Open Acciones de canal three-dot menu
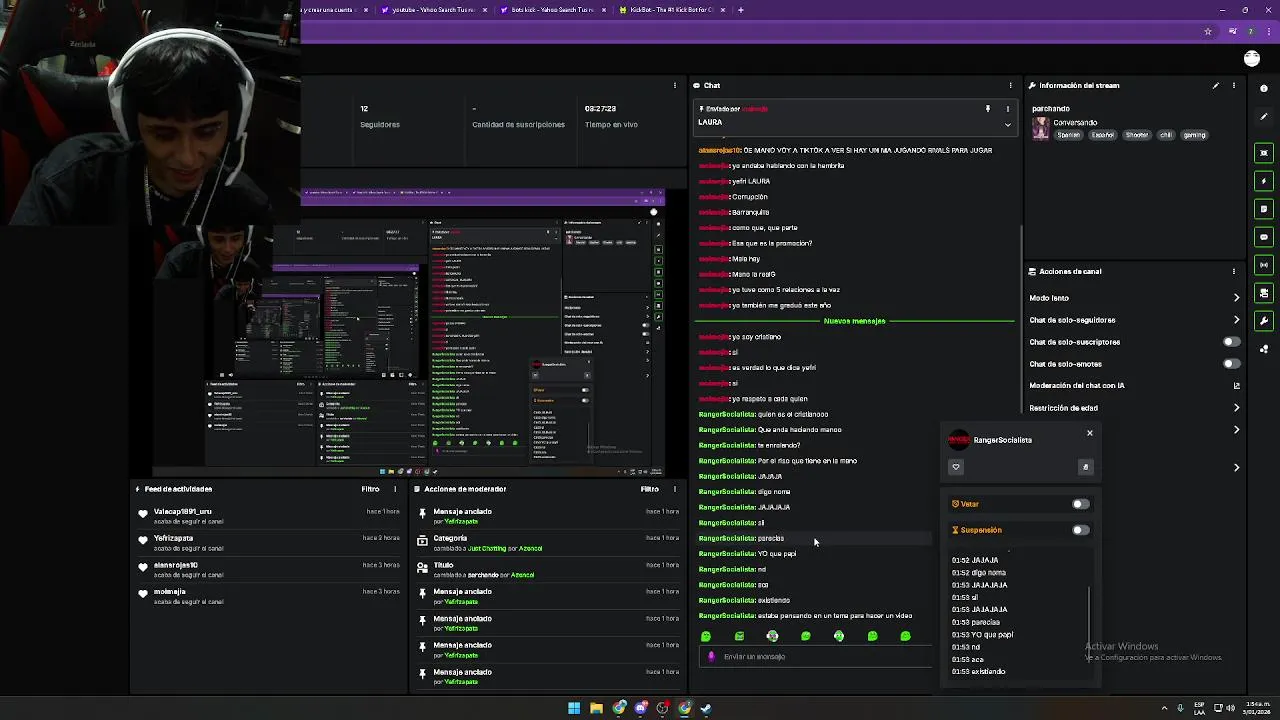The height and width of the screenshot is (720, 1280). (1234, 271)
